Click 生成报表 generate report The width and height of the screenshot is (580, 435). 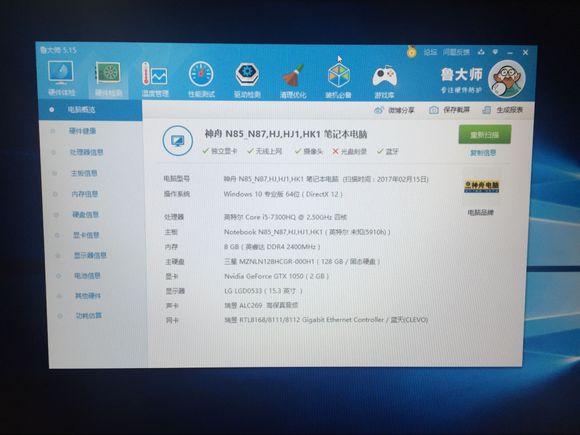pos(503,110)
